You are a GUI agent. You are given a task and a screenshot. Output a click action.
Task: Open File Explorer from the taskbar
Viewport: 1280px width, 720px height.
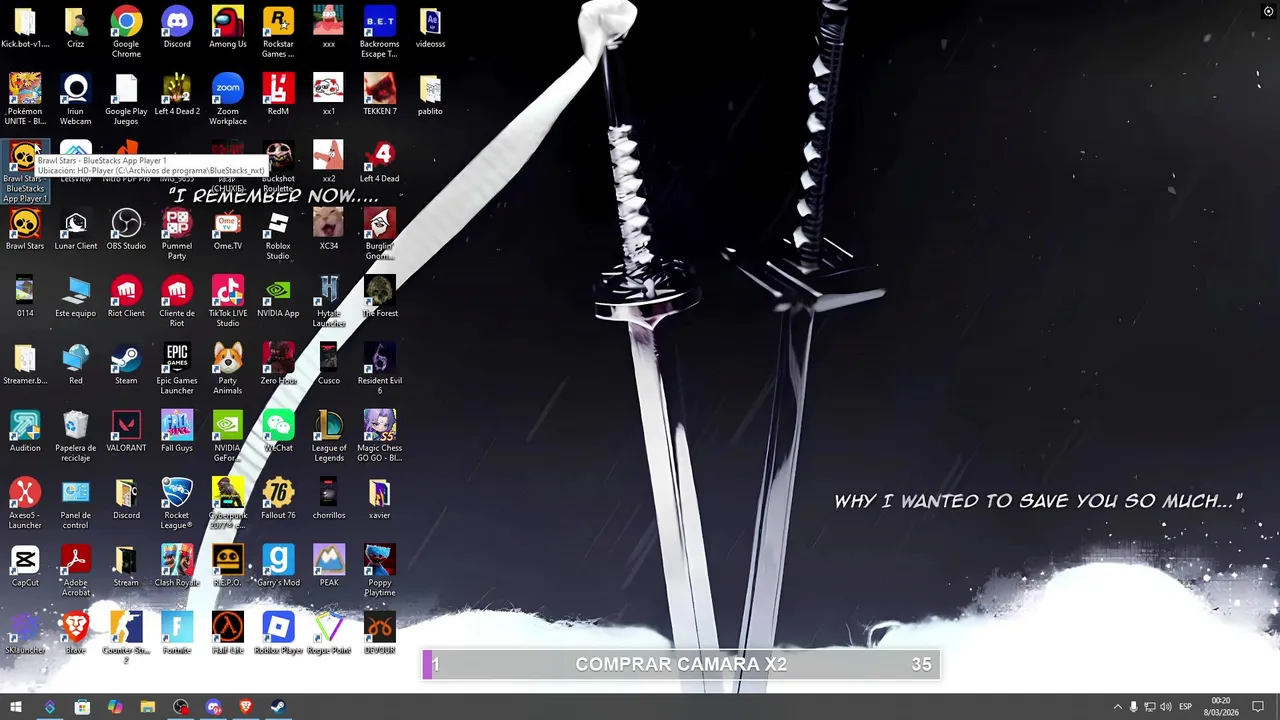[148, 707]
